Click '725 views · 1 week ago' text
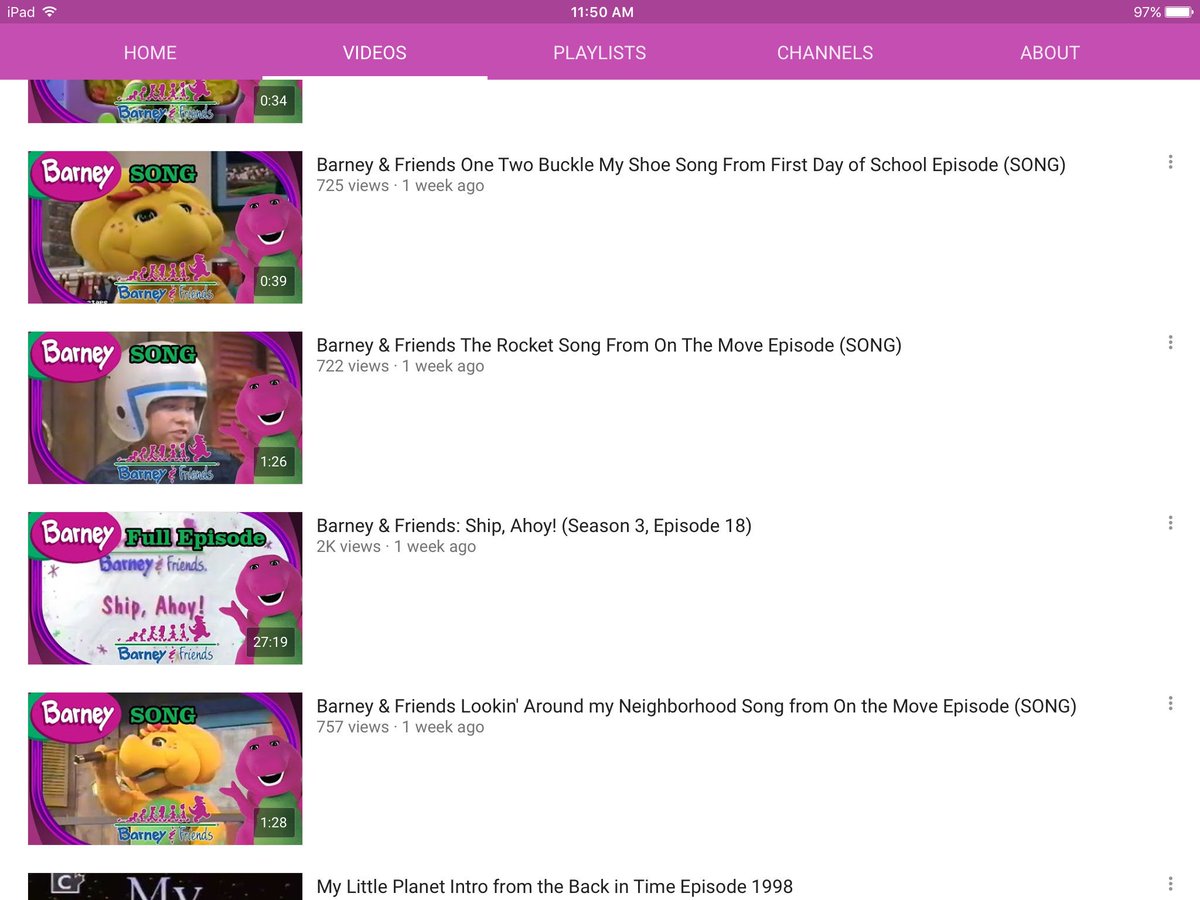 (400, 186)
